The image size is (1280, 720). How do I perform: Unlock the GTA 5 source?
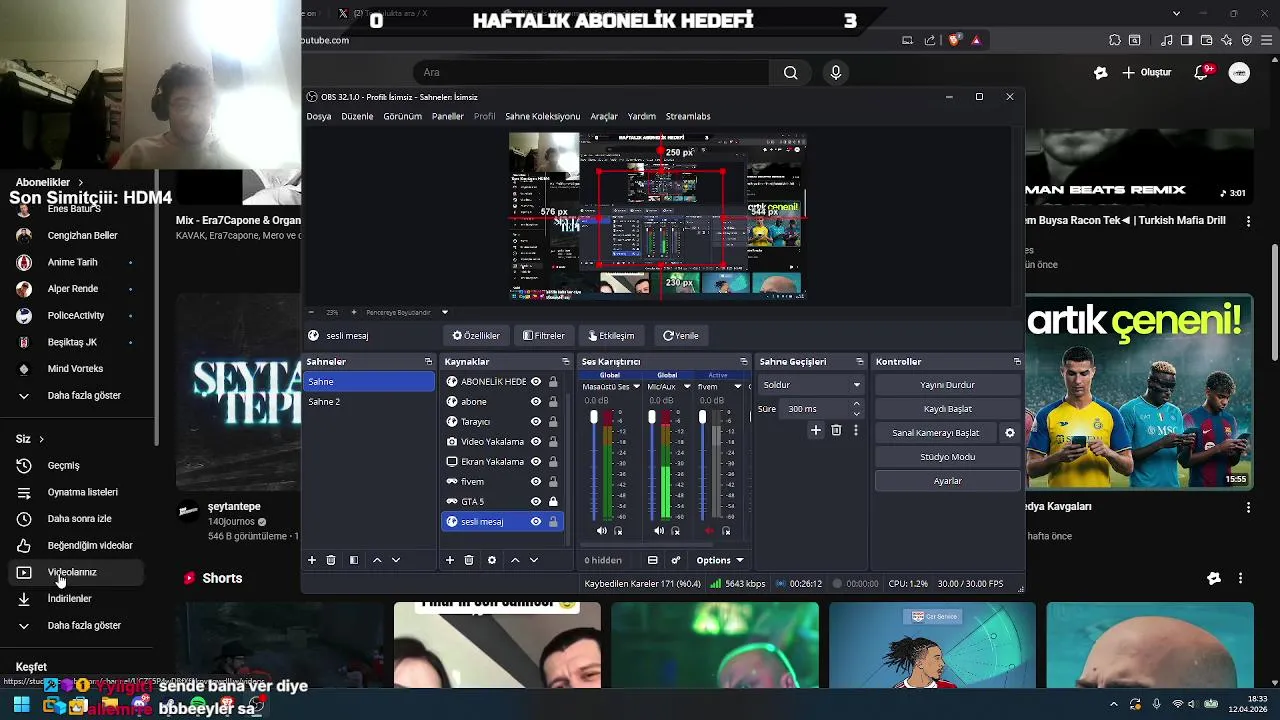[553, 502]
